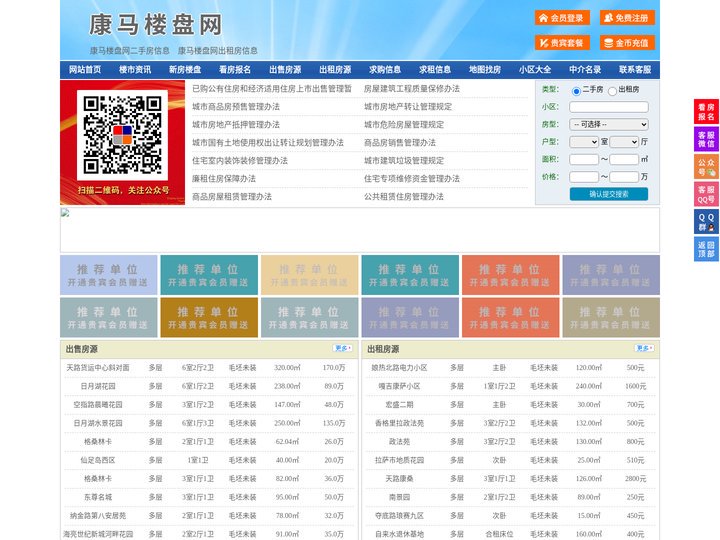Open the 公共租赁住房管理办法 link
This screenshot has height=540, width=720.
404,196
